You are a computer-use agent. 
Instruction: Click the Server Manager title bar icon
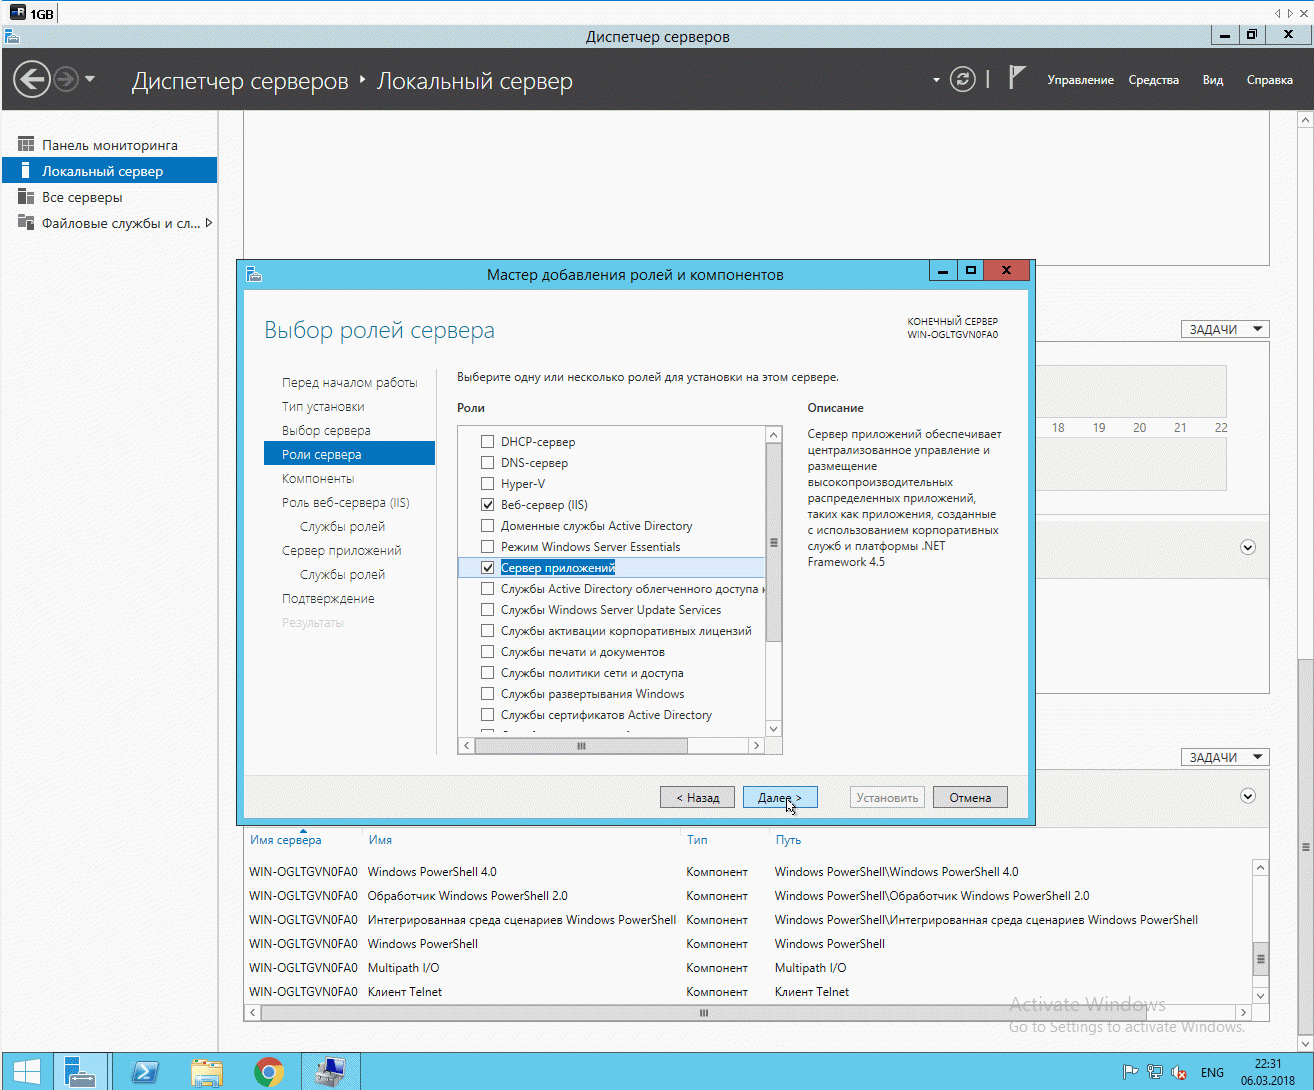click(x=11, y=36)
